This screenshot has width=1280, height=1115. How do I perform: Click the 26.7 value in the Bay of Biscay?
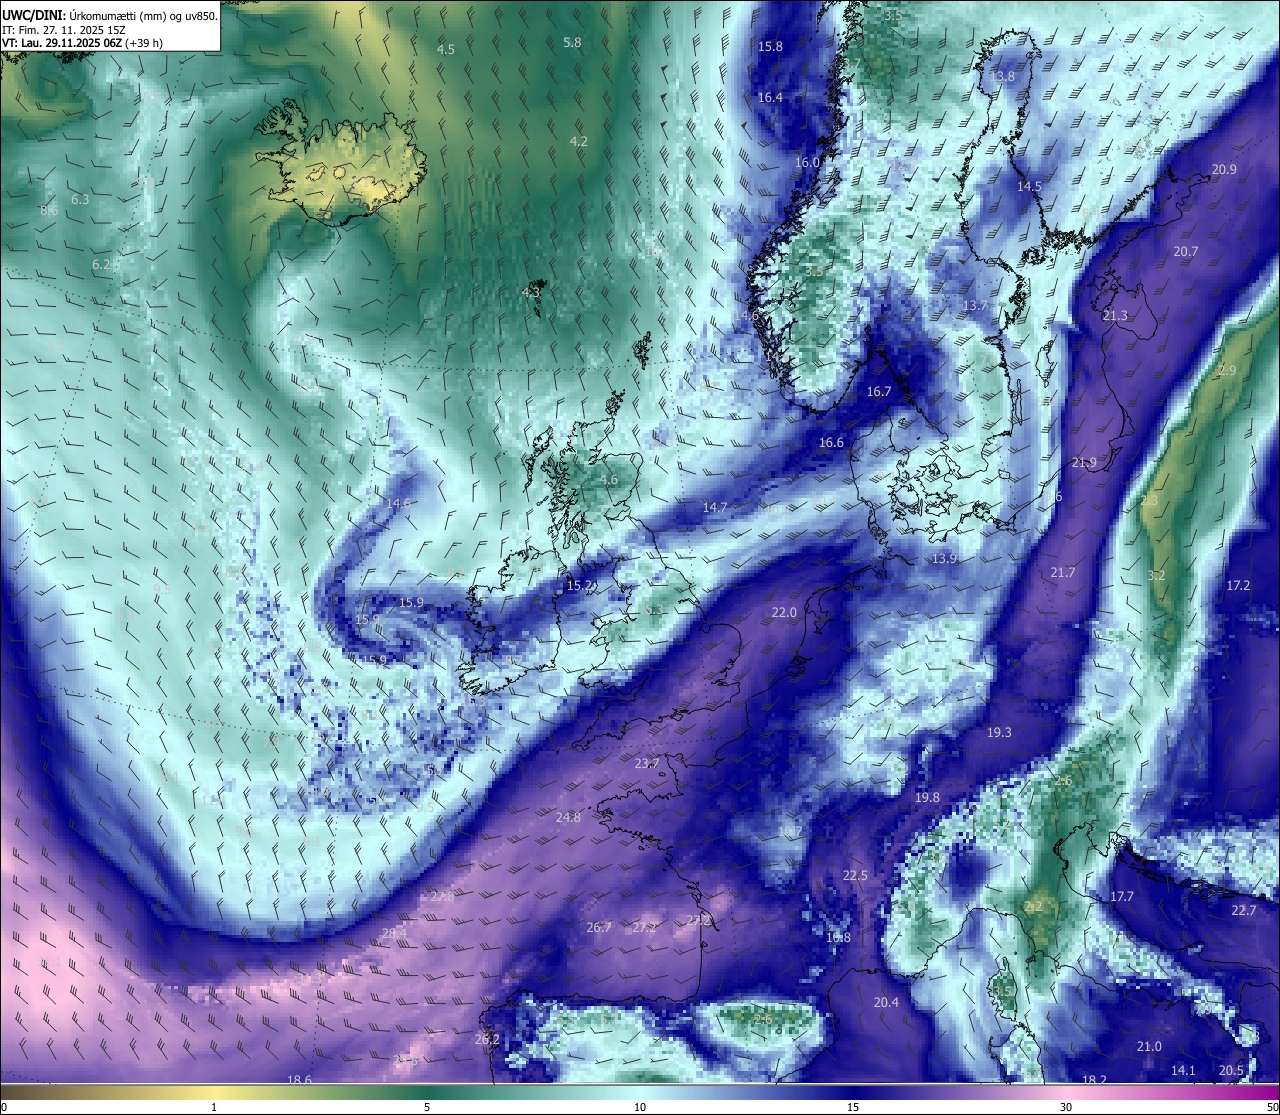[x=599, y=927]
